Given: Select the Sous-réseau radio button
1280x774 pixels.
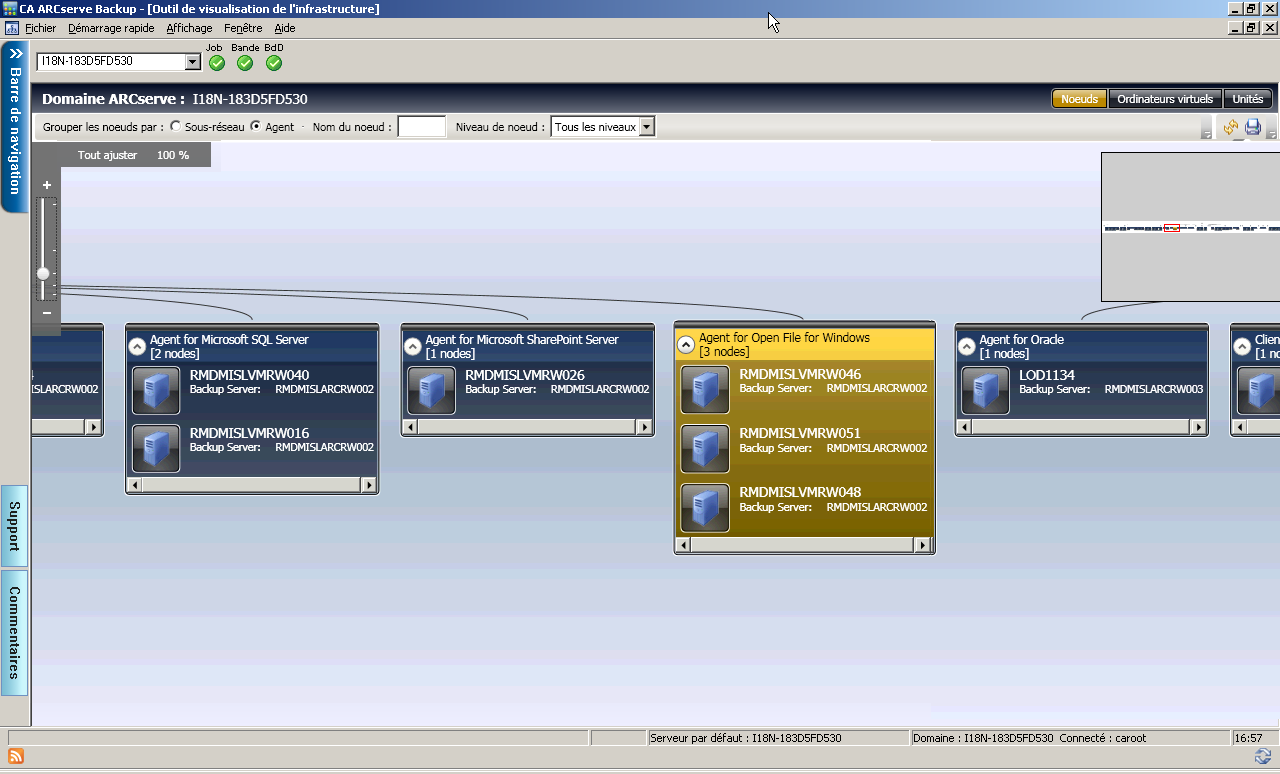Looking at the screenshot, I should pyautogui.click(x=176, y=127).
